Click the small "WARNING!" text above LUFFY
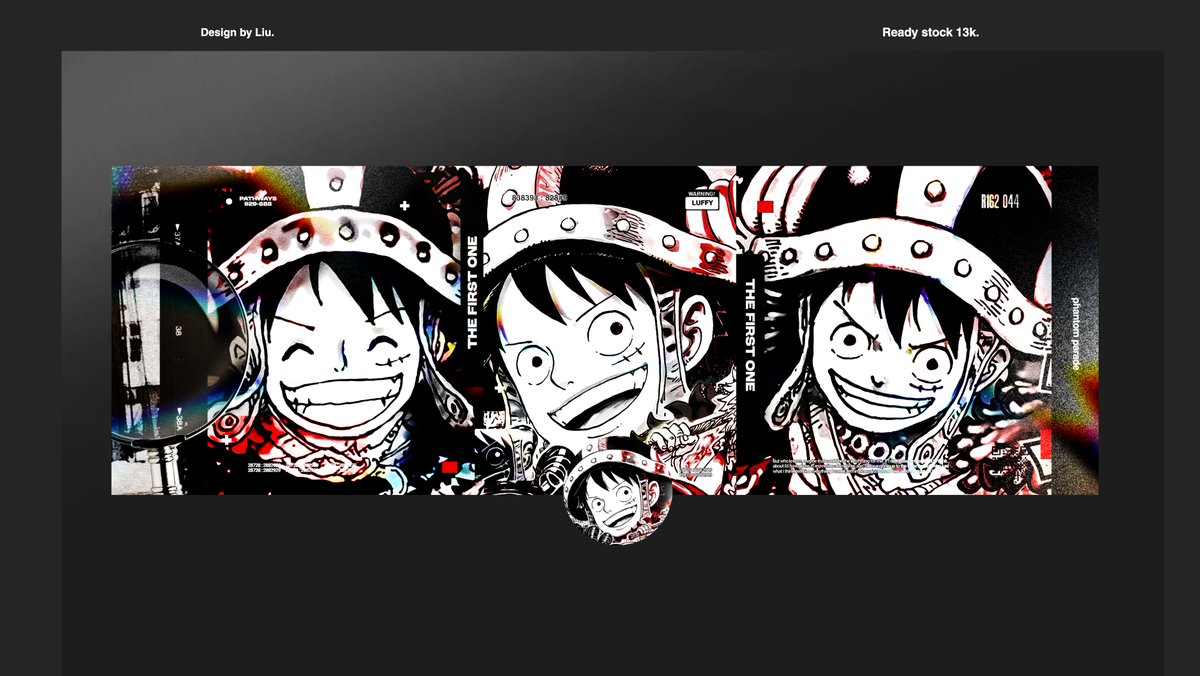This screenshot has width=1200, height=676. tap(701, 192)
